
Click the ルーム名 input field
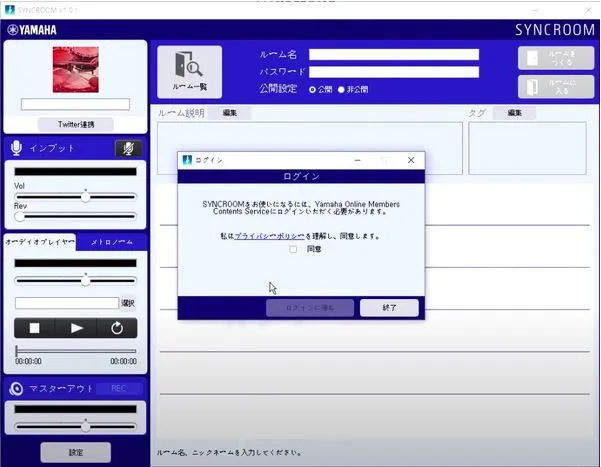(x=394, y=54)
